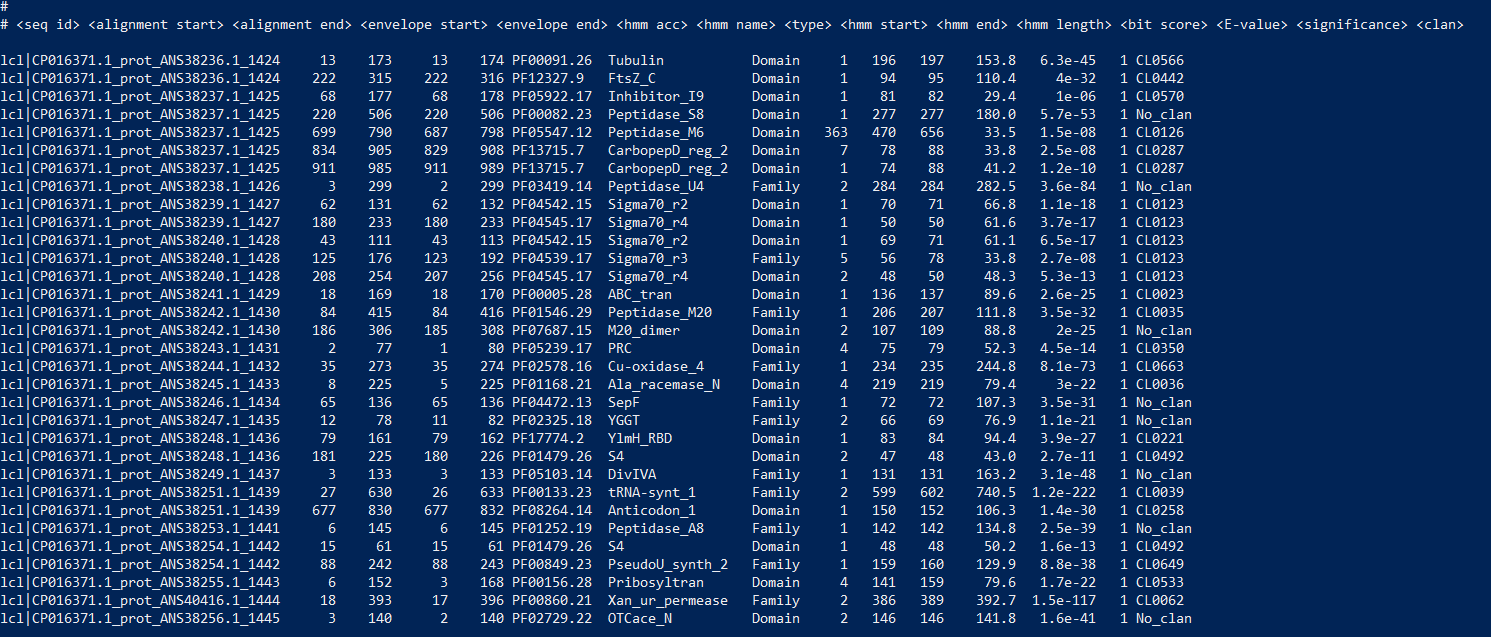
Task: Click the clan header at header row end
Action: tap(1438, 24)
